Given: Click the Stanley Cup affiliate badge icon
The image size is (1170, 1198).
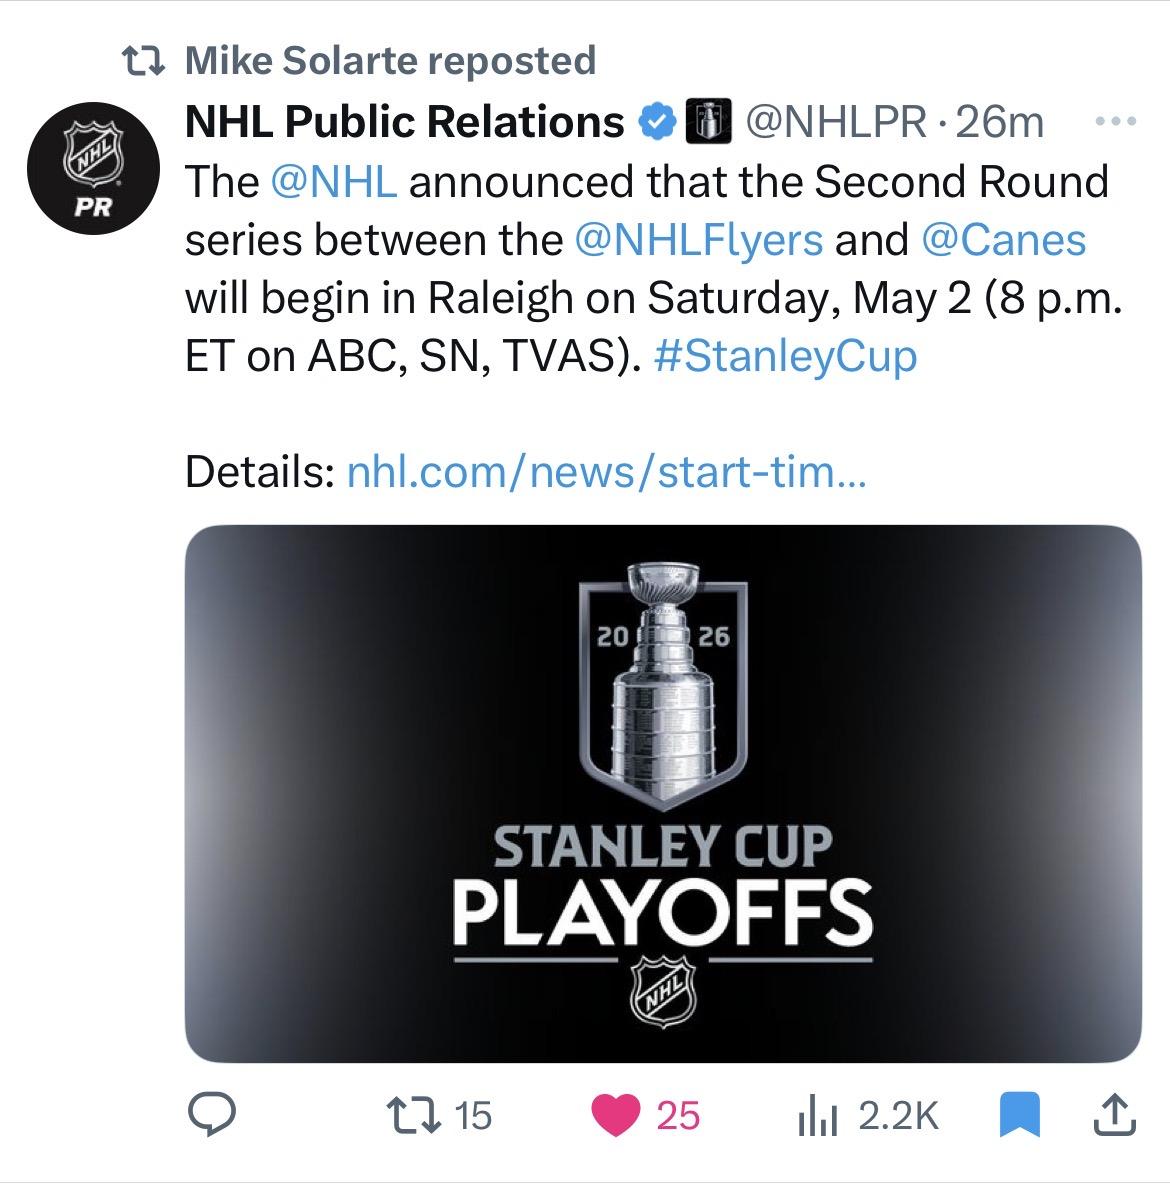Looking at the screenshot, I should tap(708, 121).
